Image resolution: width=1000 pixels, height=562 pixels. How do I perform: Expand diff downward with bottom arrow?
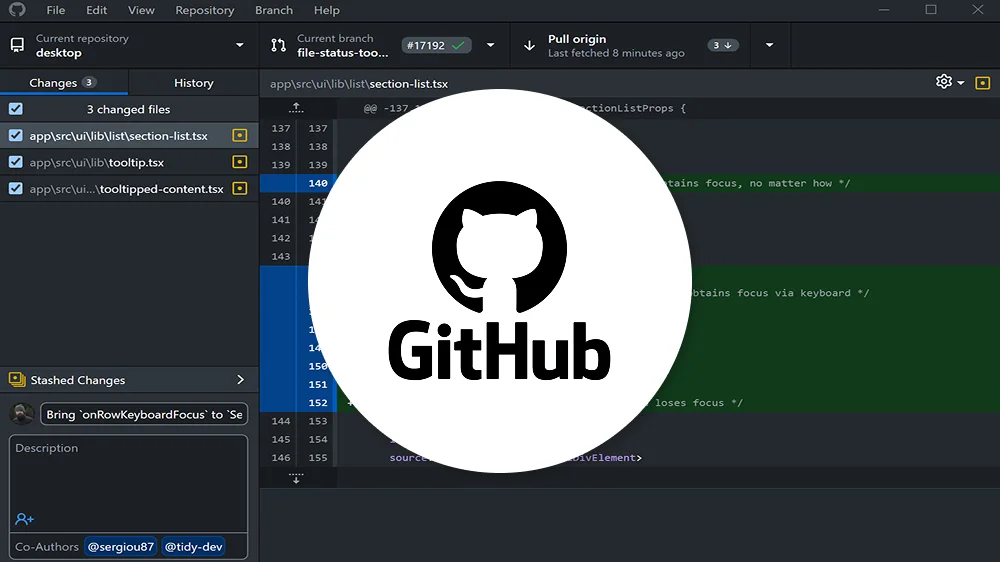pyautogui.click(x=296, y=478)
